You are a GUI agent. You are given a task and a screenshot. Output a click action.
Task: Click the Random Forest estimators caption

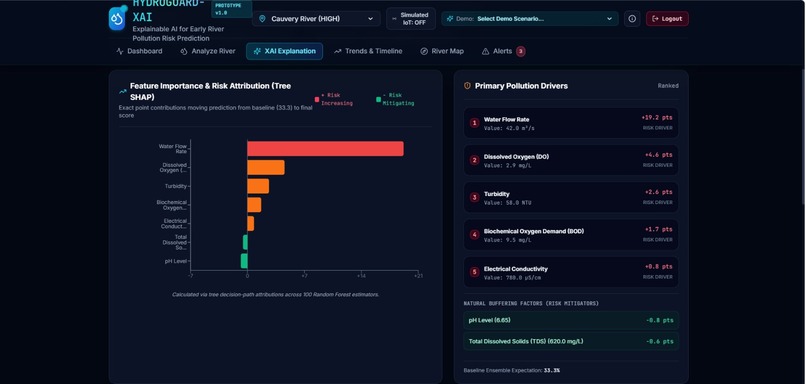pyautogui.click(x=276, y=295)
